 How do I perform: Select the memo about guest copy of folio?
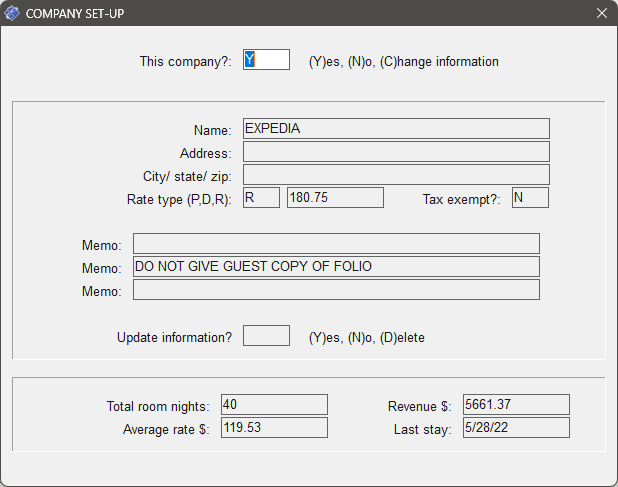pos(336,267)
